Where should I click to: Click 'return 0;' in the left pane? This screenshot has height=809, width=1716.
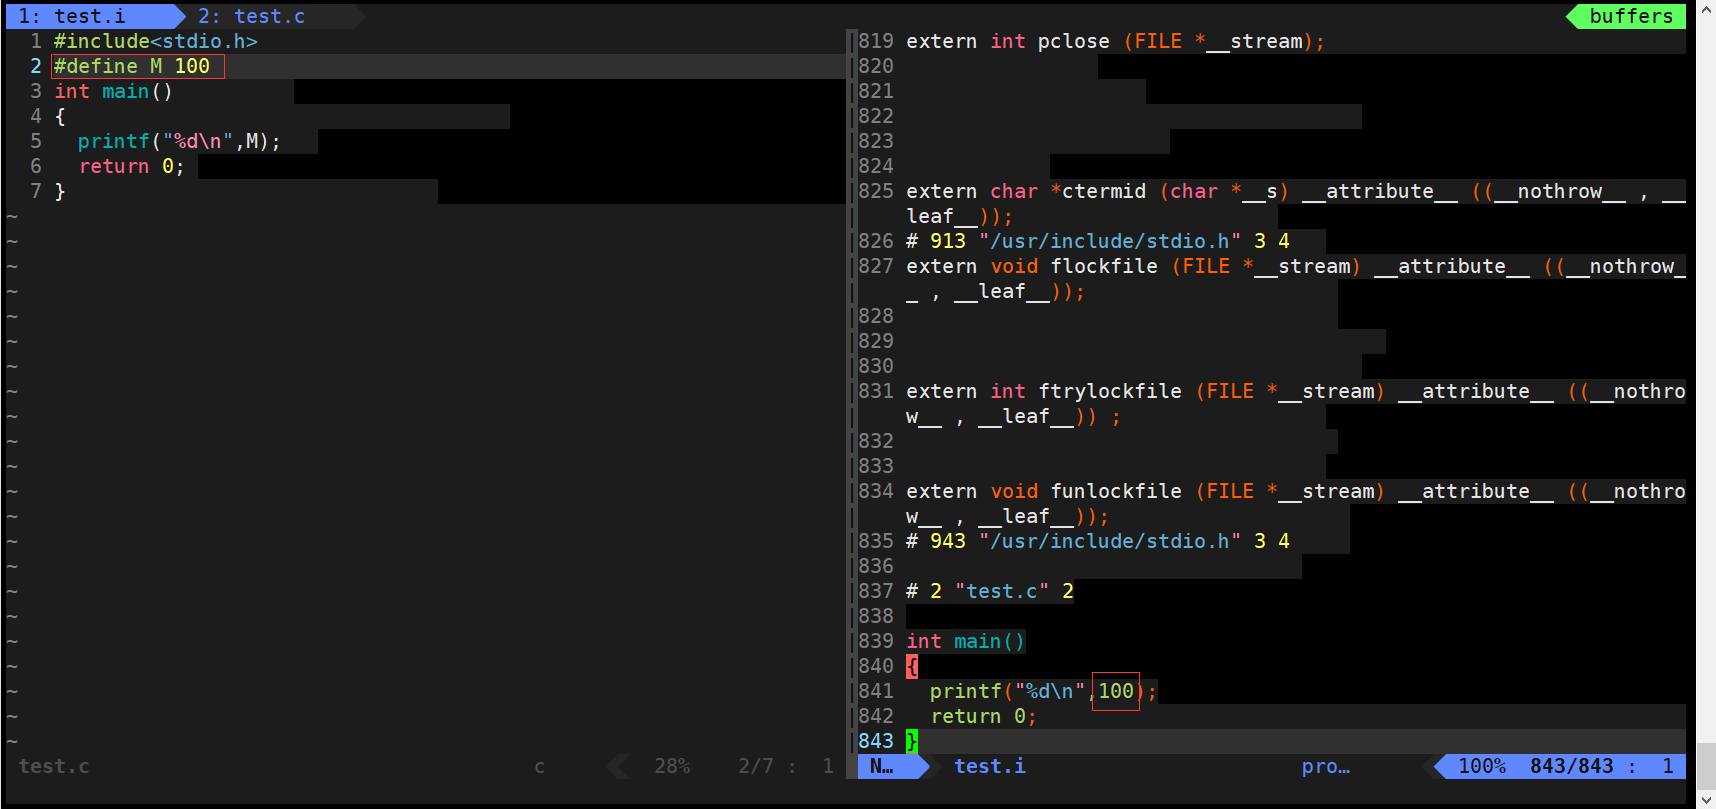[132, 166]
